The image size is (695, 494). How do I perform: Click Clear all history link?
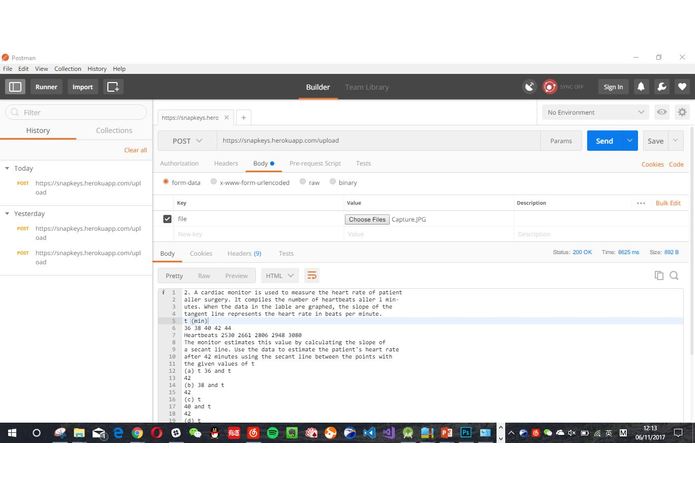pyautogui.click(x=135, y=150)
